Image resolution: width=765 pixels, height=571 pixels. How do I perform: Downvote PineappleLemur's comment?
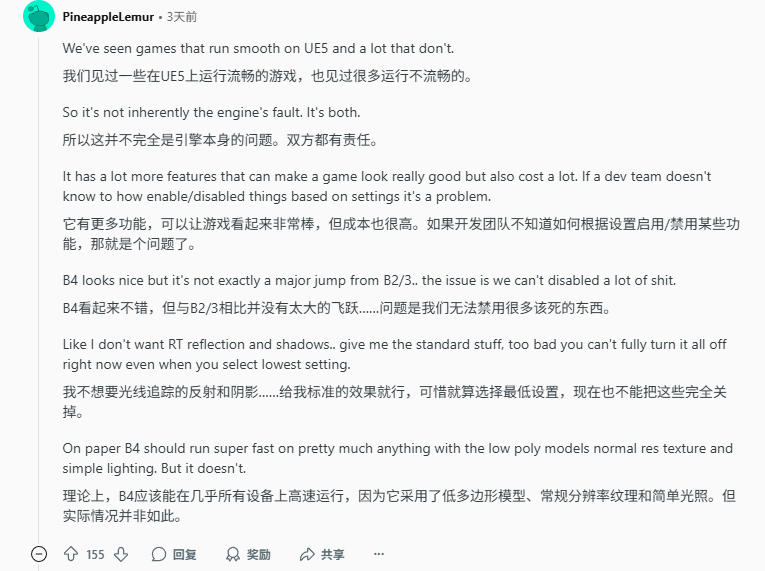pos(121,554)
